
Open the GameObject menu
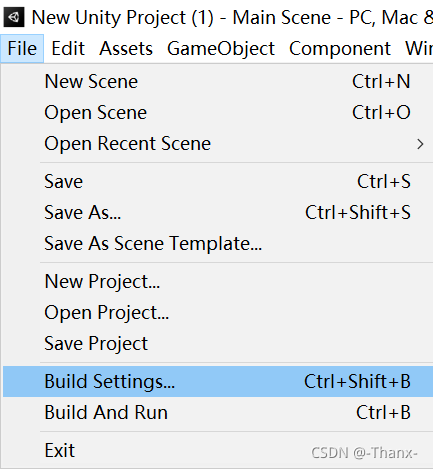(x=221, y=49)
